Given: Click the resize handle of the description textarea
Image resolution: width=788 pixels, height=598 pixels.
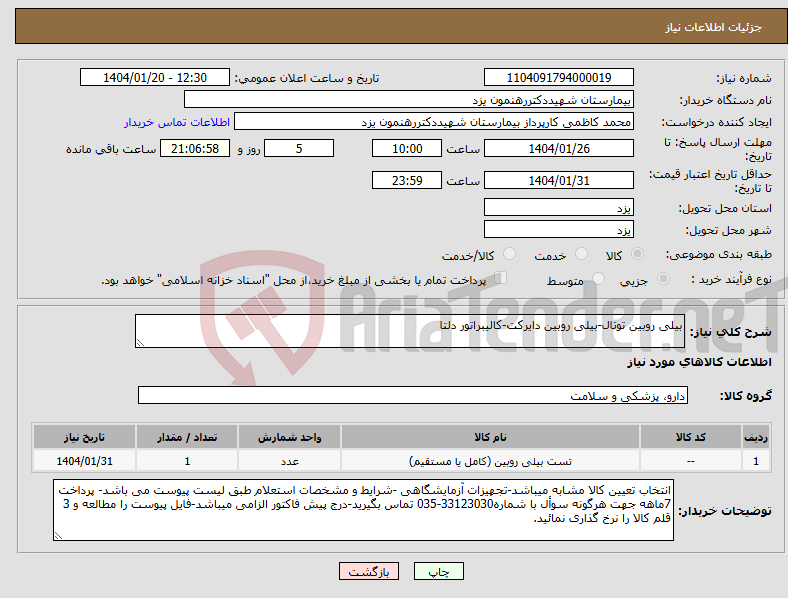Looking at the screenshot, I should coord(140,343).
